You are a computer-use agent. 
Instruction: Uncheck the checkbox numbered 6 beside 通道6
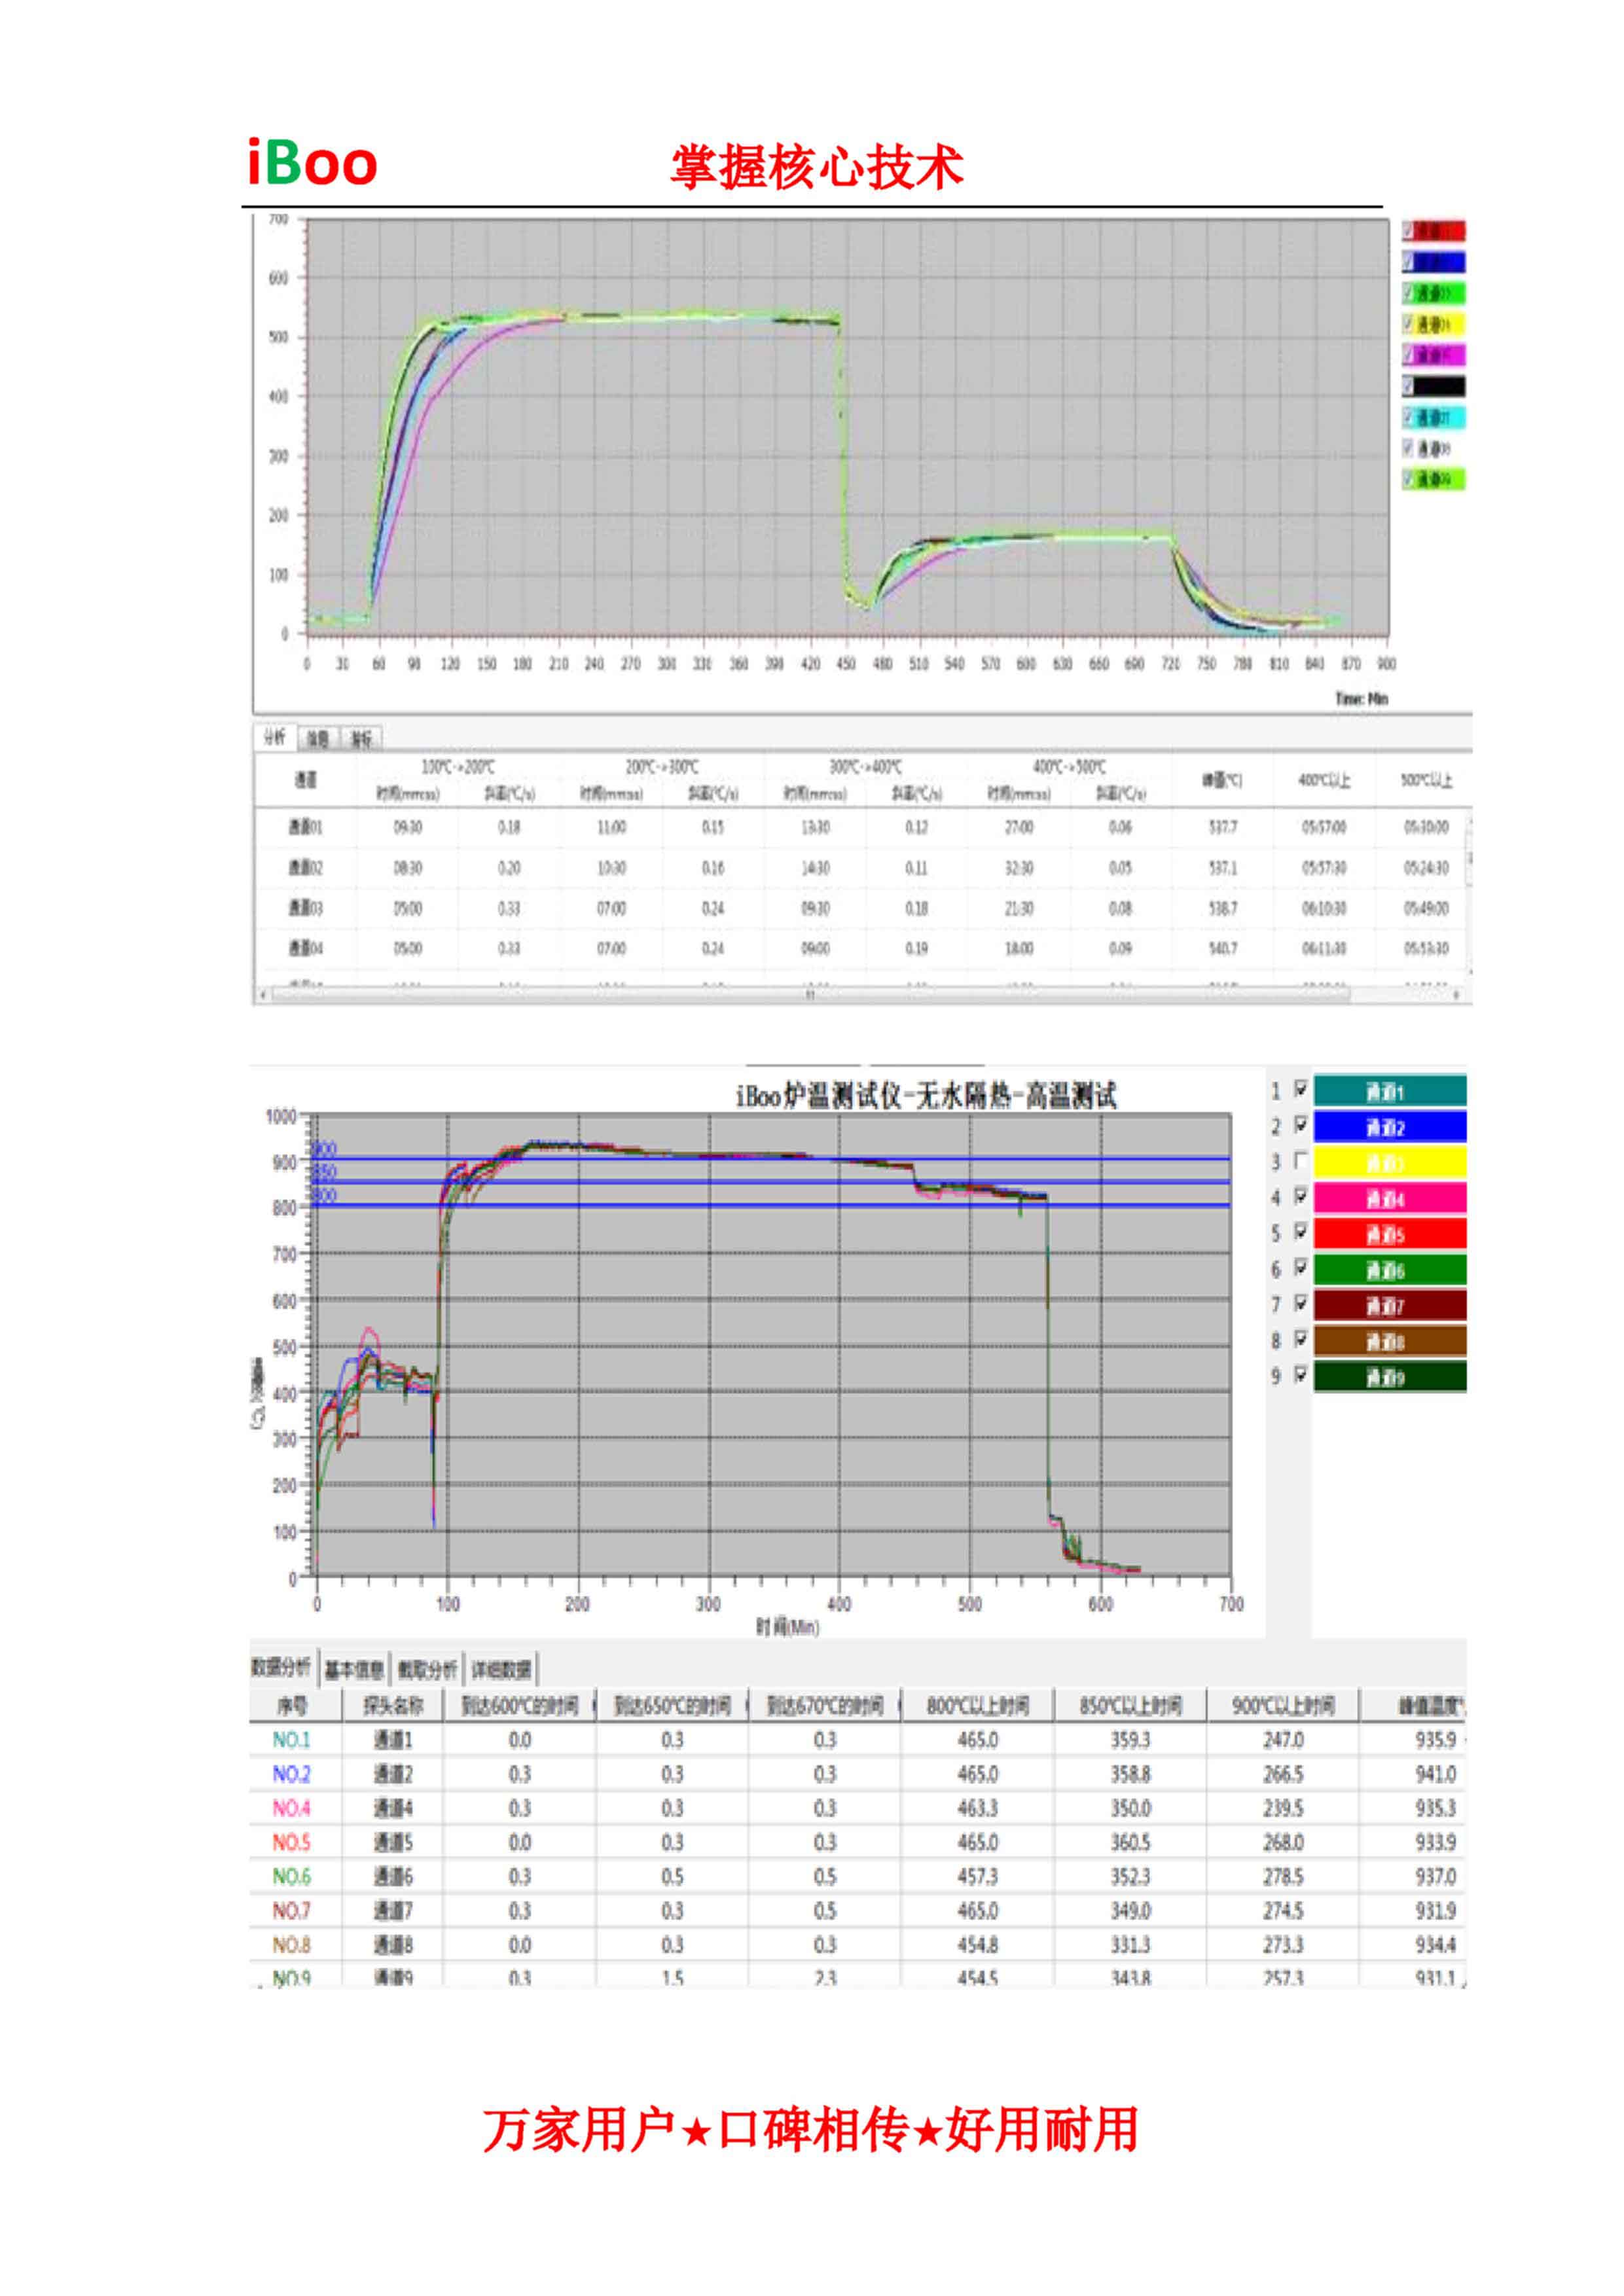pos(1300,1267)
